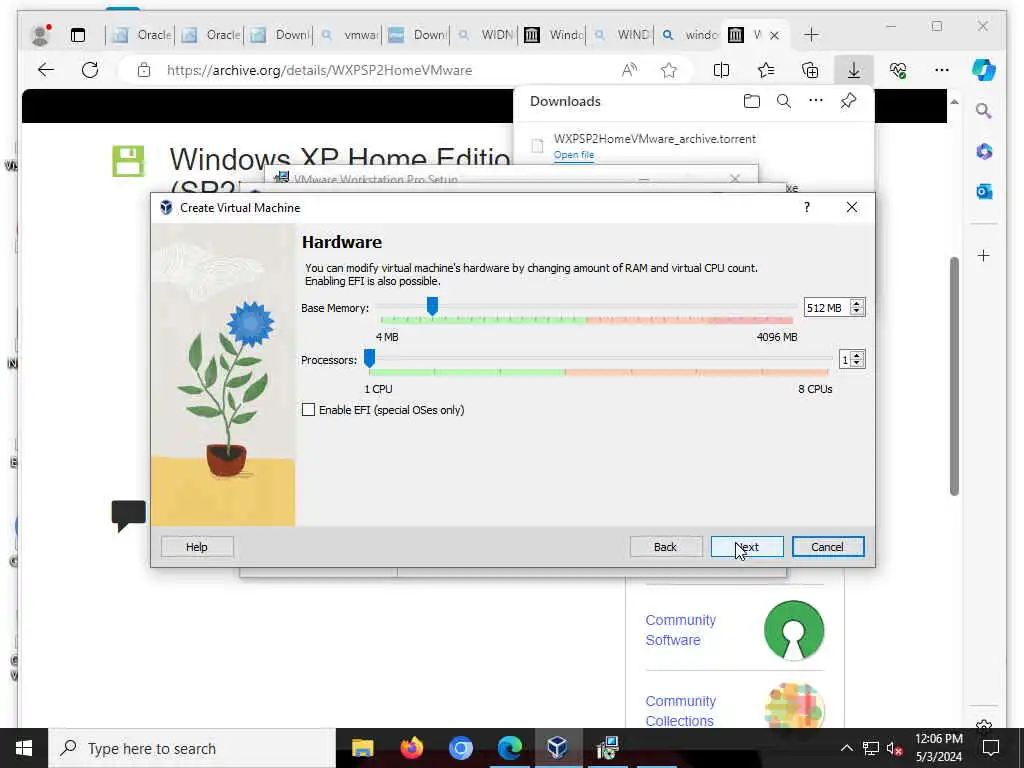The height and width of the screenshot is (768, 1024).
Task: Click the Community Collections link
Action: point(680,711)
